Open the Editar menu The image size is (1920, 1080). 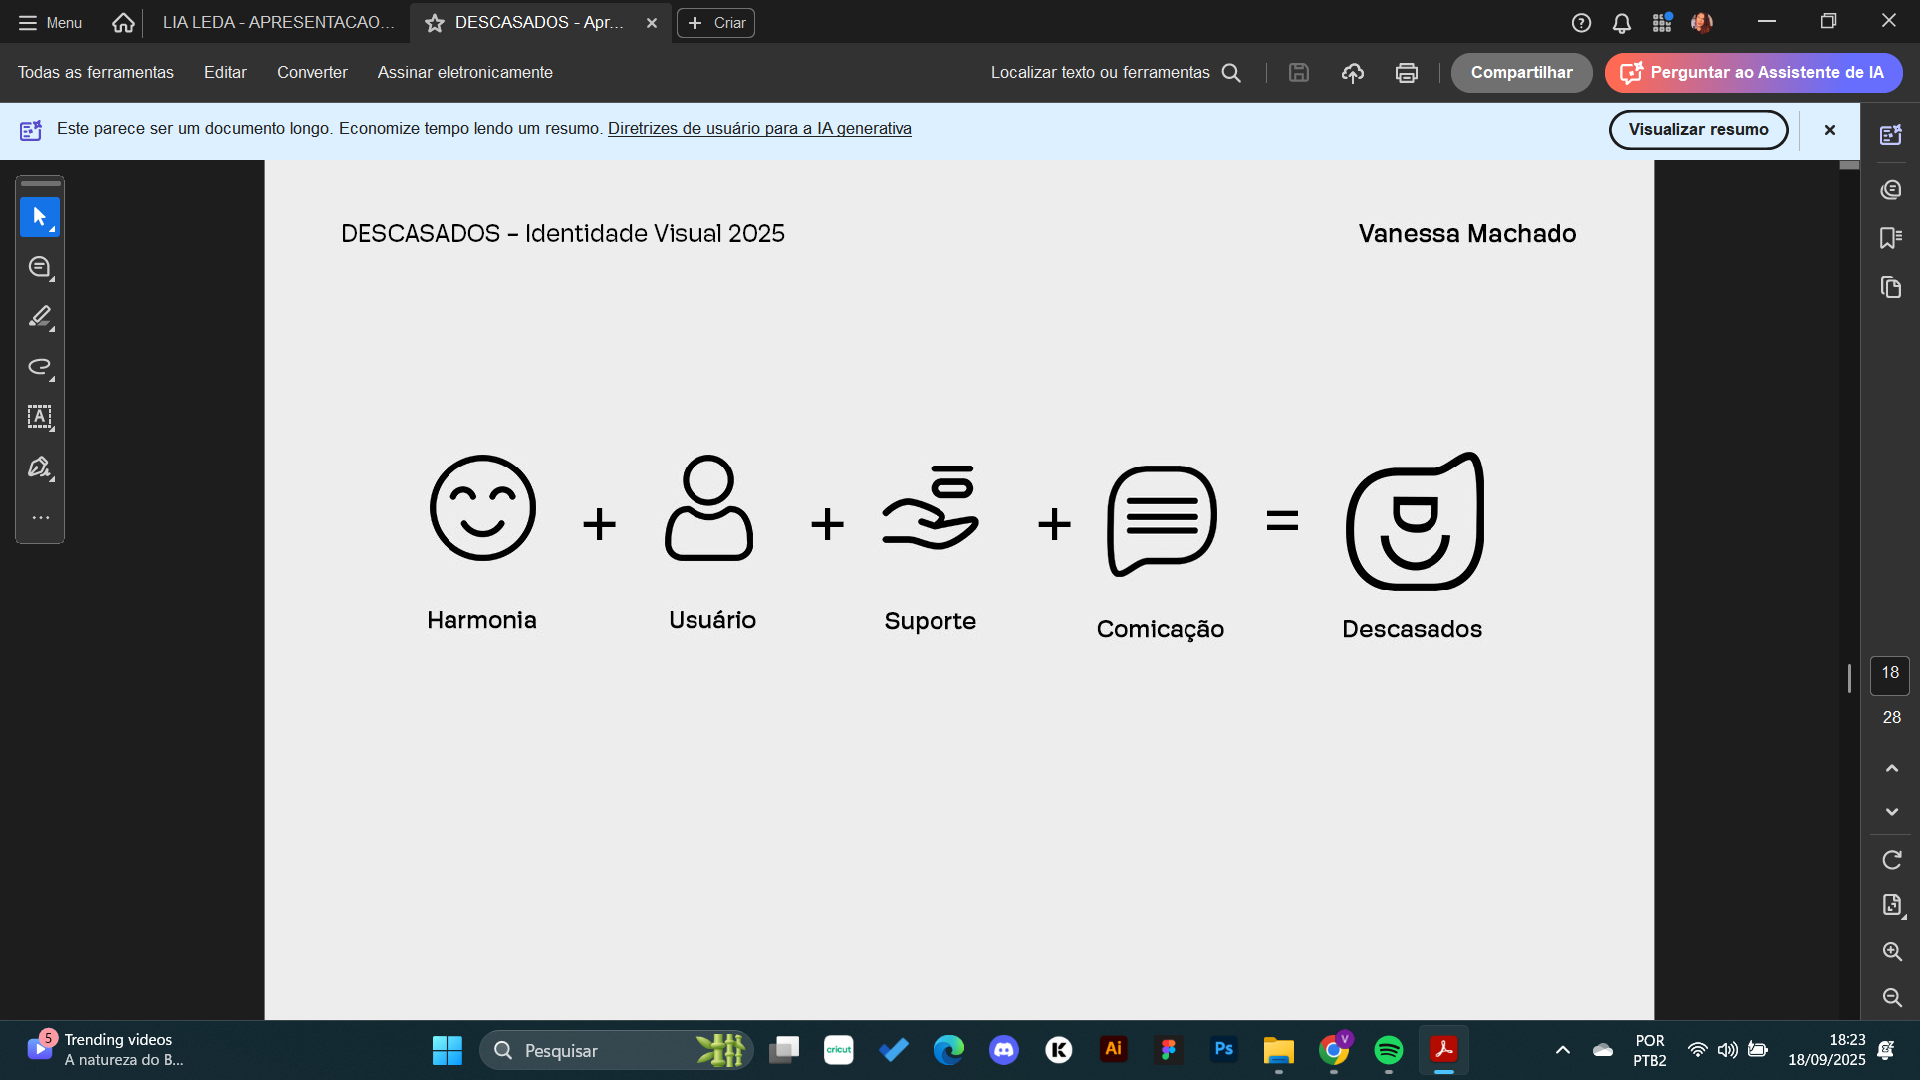[224, 72]
